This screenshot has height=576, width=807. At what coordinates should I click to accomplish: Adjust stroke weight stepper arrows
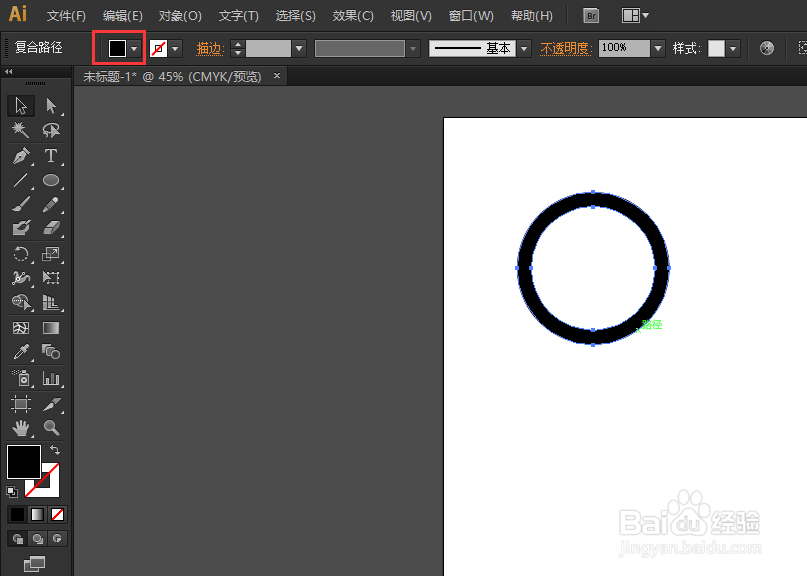(237, 49)
